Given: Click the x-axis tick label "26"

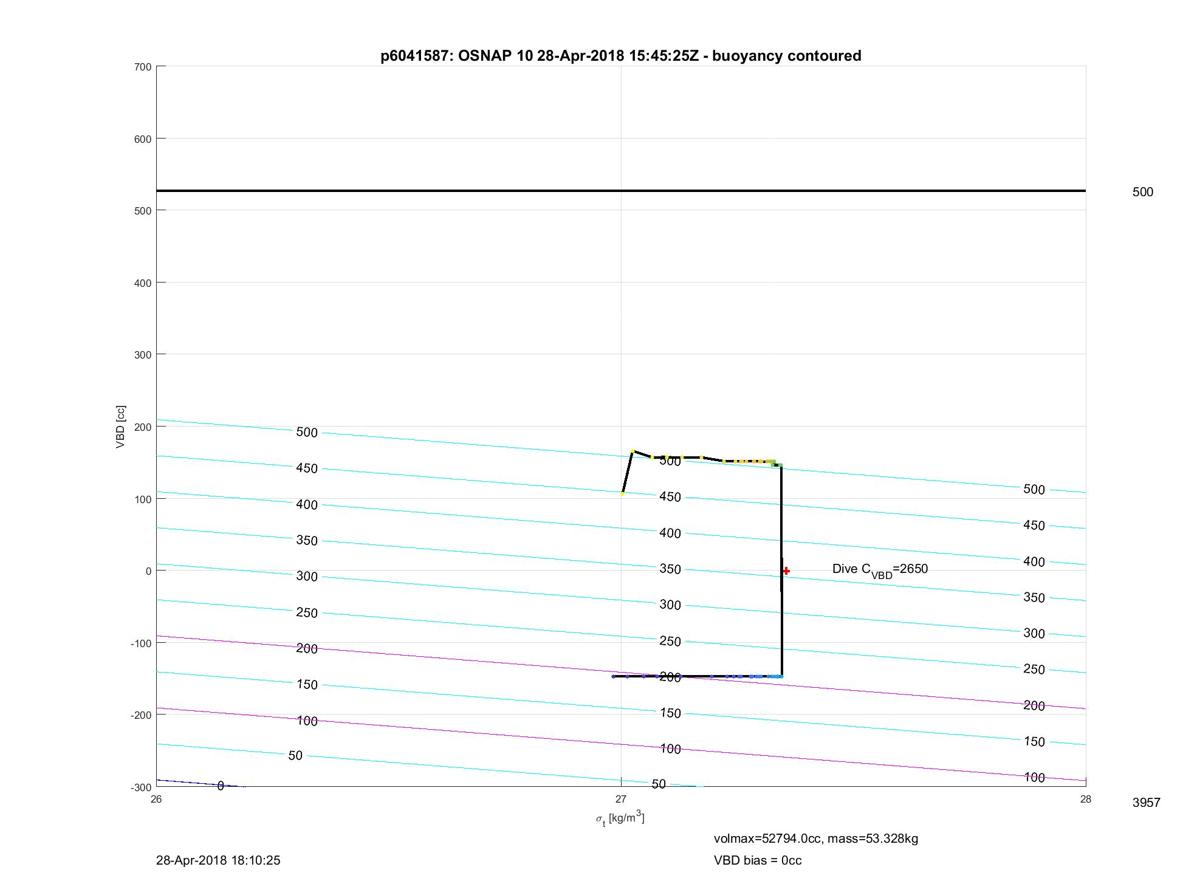Looking at the screenshot, I should click(156, 799).
